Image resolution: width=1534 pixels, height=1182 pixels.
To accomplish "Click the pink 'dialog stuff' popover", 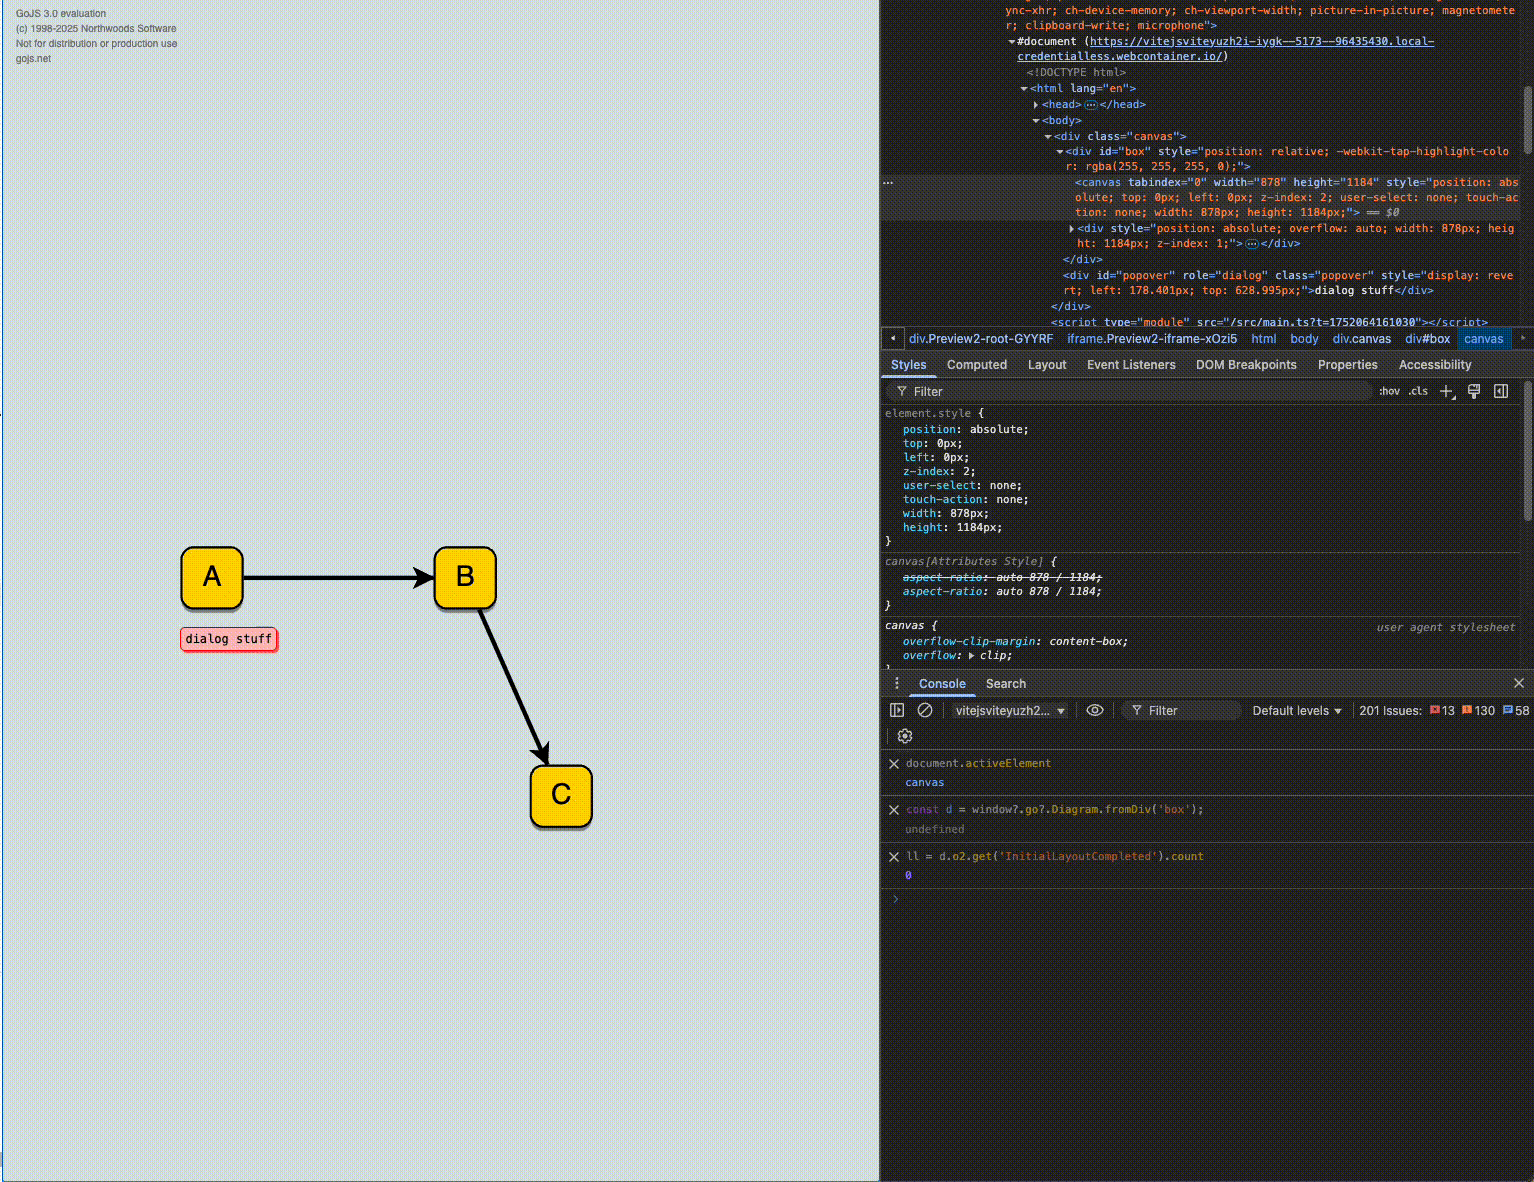I will [229, 639].
